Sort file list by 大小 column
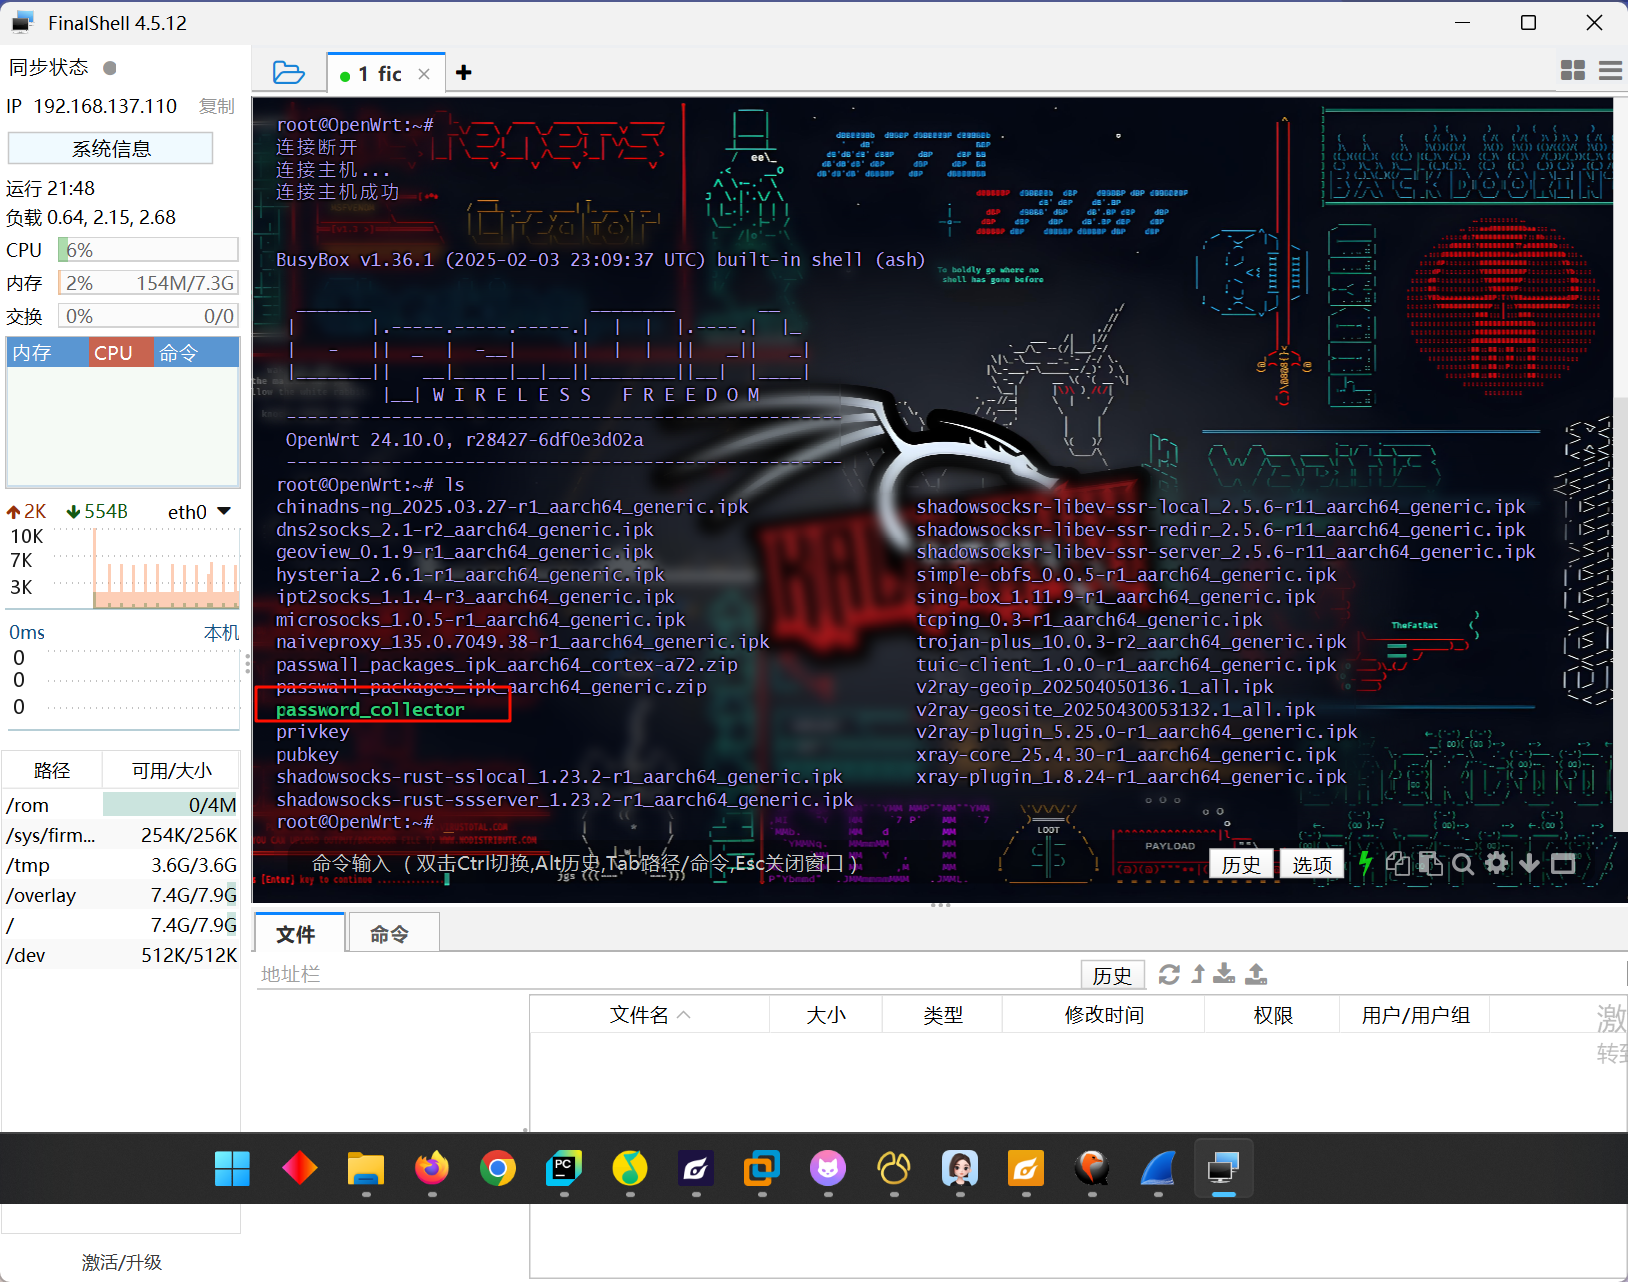 [826, 1015]
